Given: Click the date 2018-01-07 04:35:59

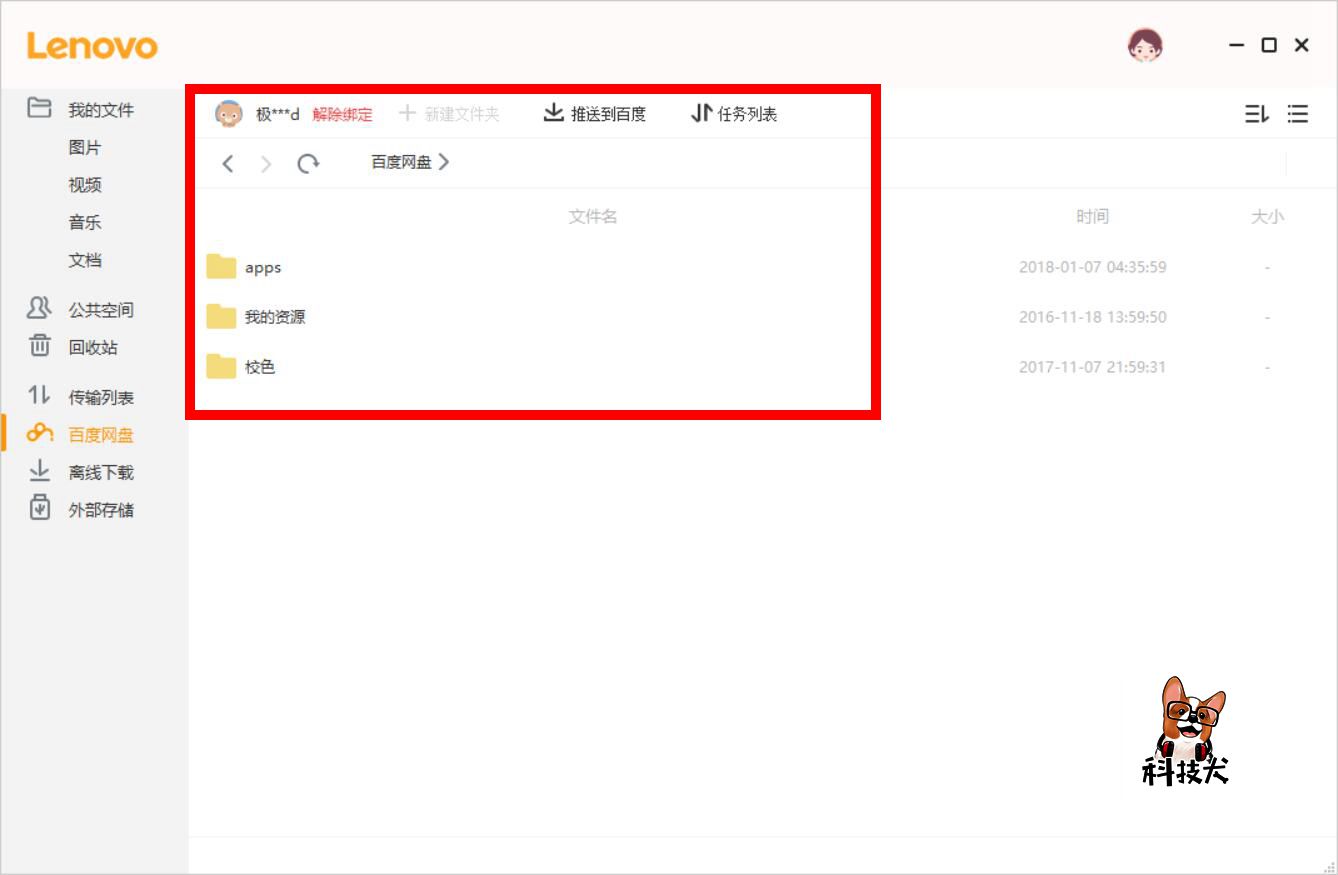Looking at the screenshot, I should (1093, 267).
